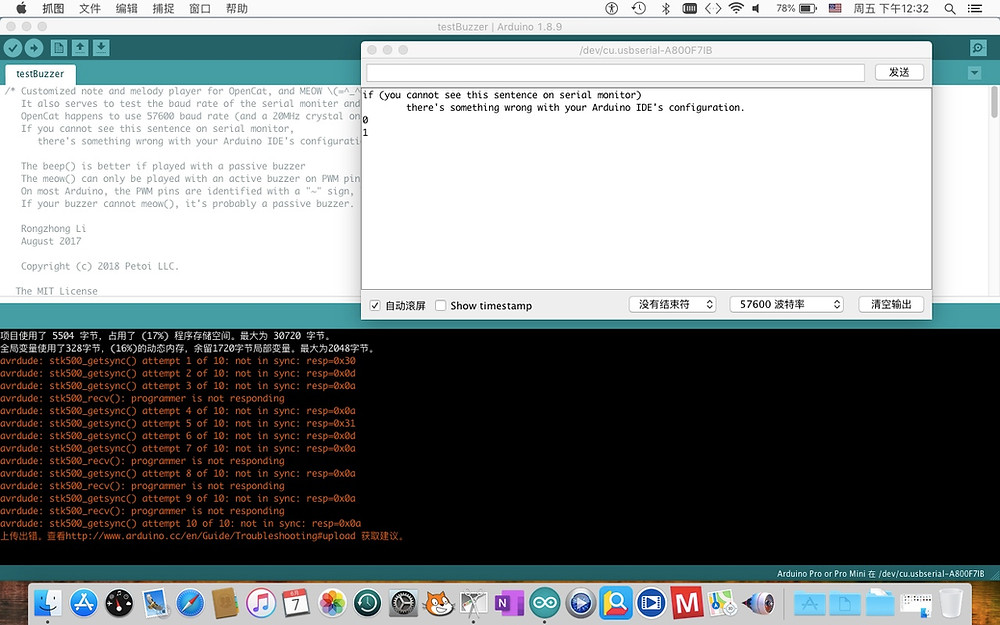The height and width of the screenshot is (625, 1000).
Task: Toggle the 自动滚屏 autoscroll checkbox
Action: pyautogui.click(x=375, y=305)
